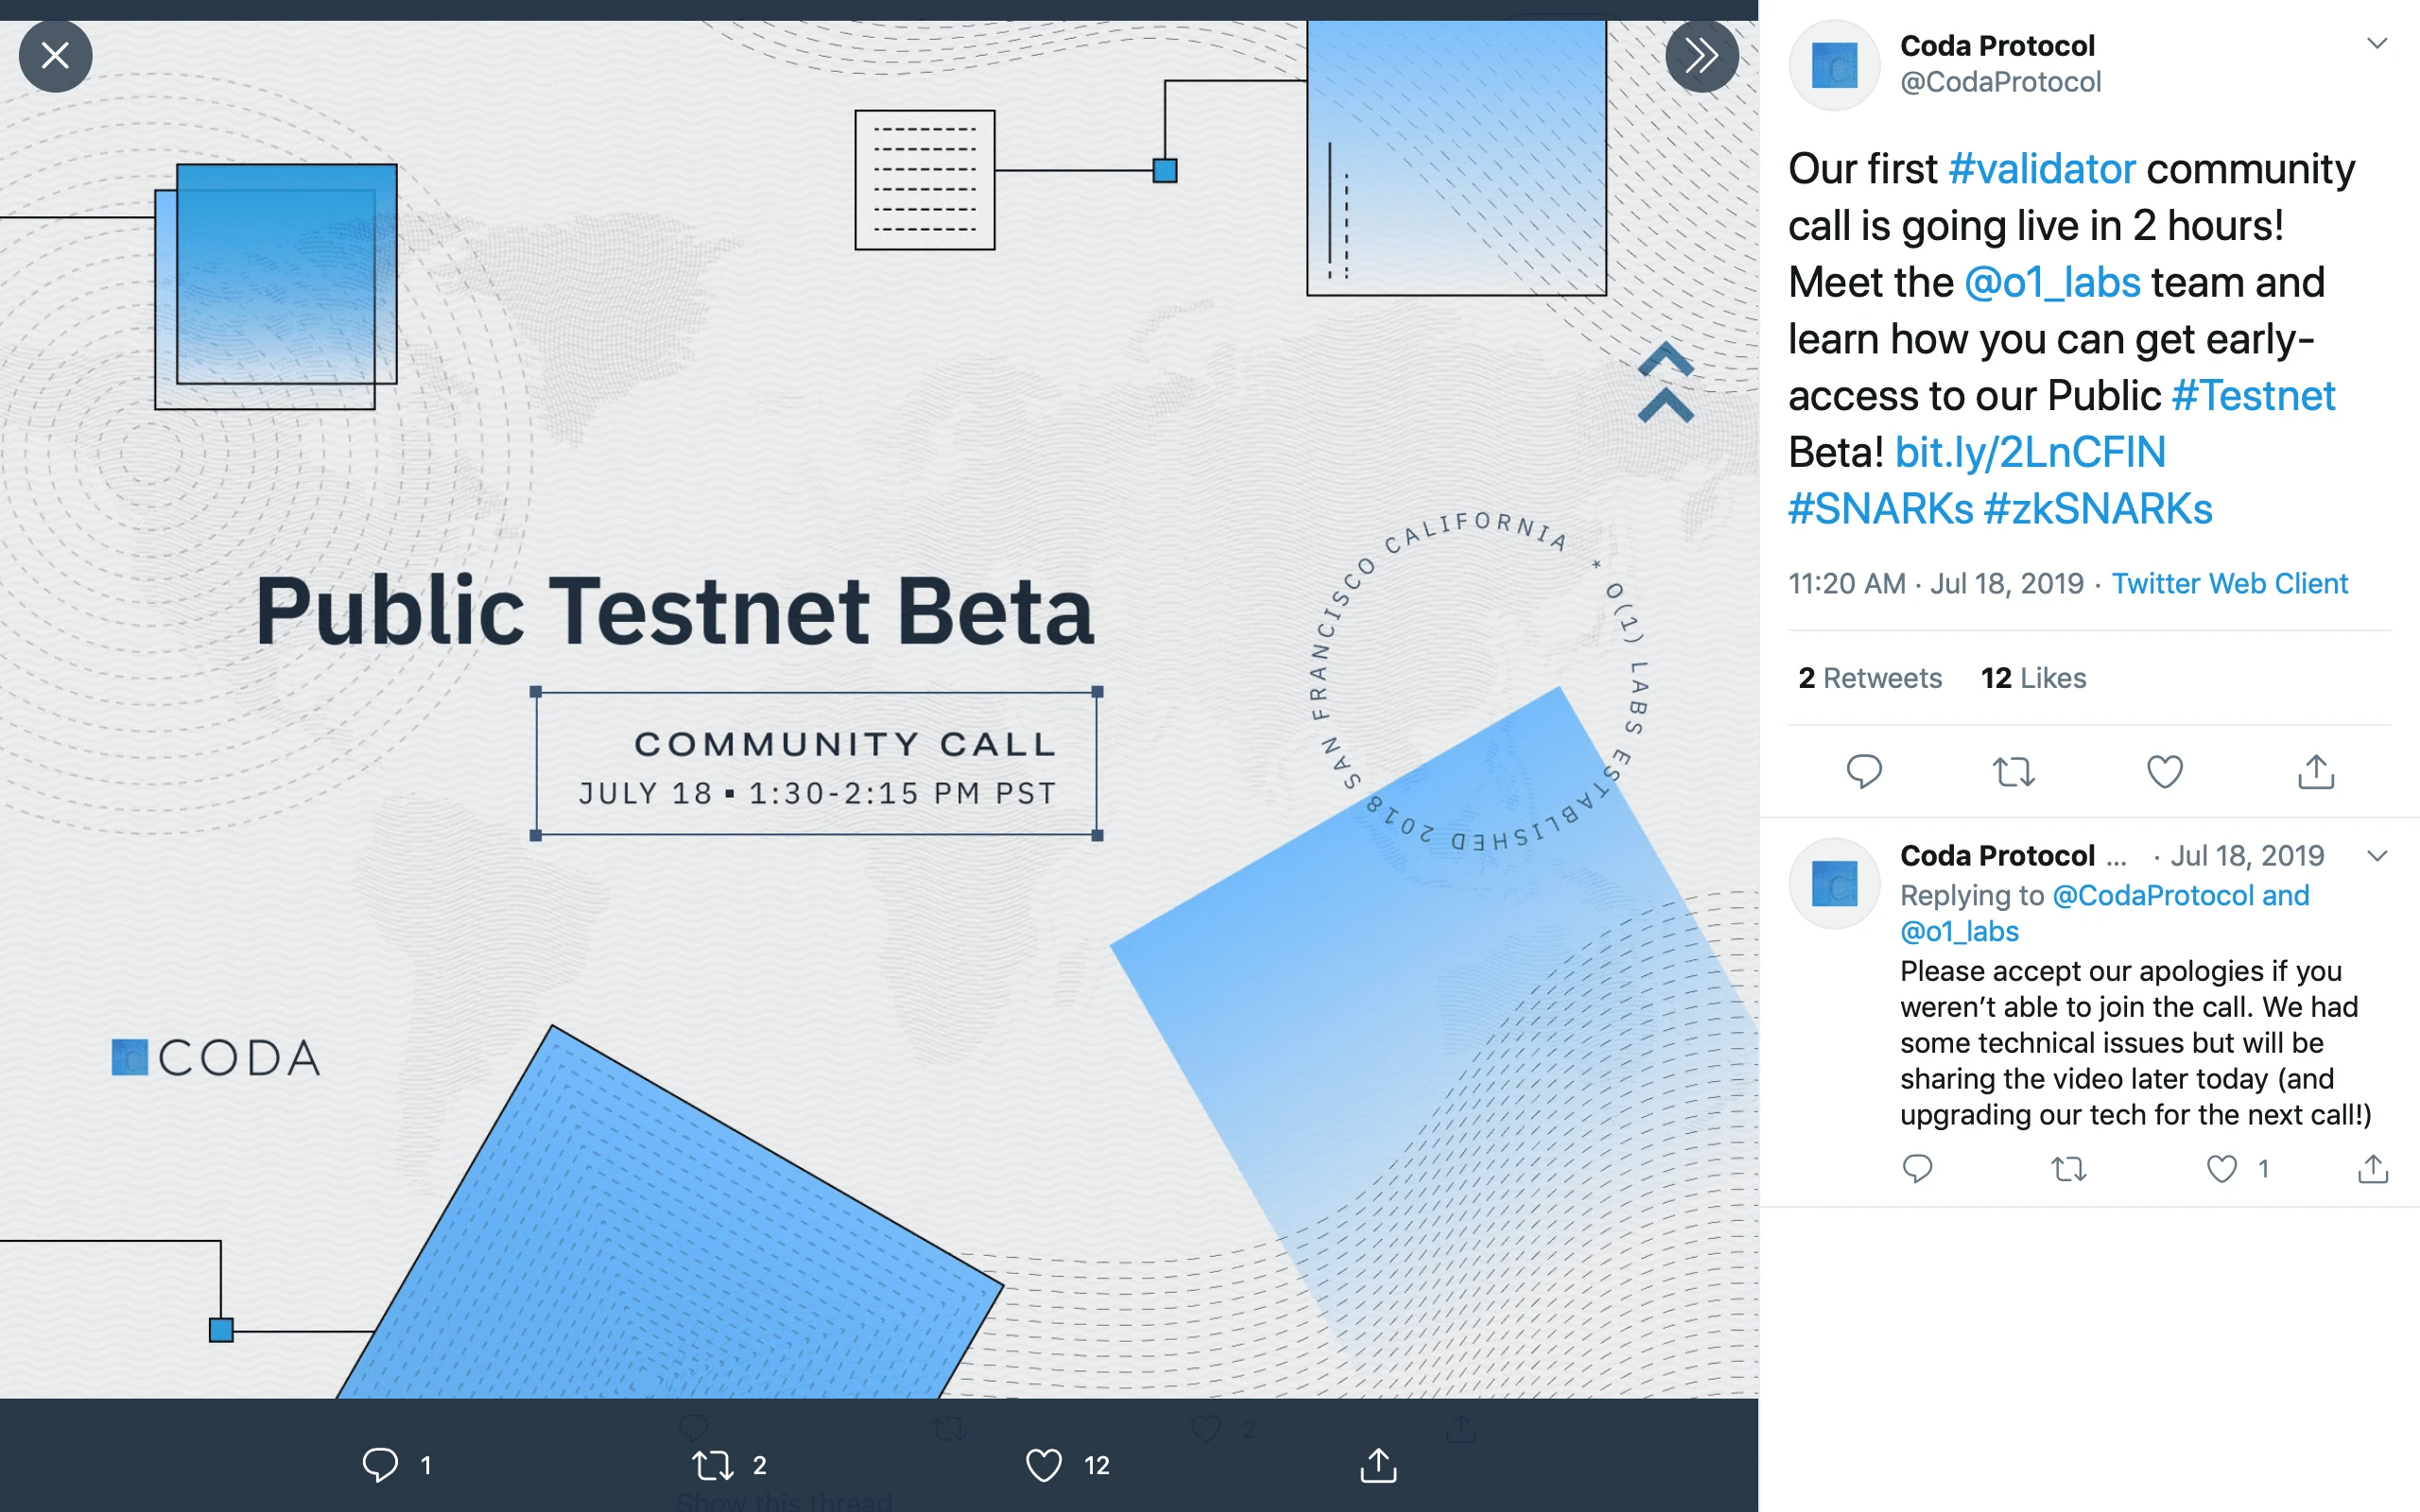Collapse the sidebar with double-arrow button
This screenshot has width=2420, height=1512.
click(1701, 56)
